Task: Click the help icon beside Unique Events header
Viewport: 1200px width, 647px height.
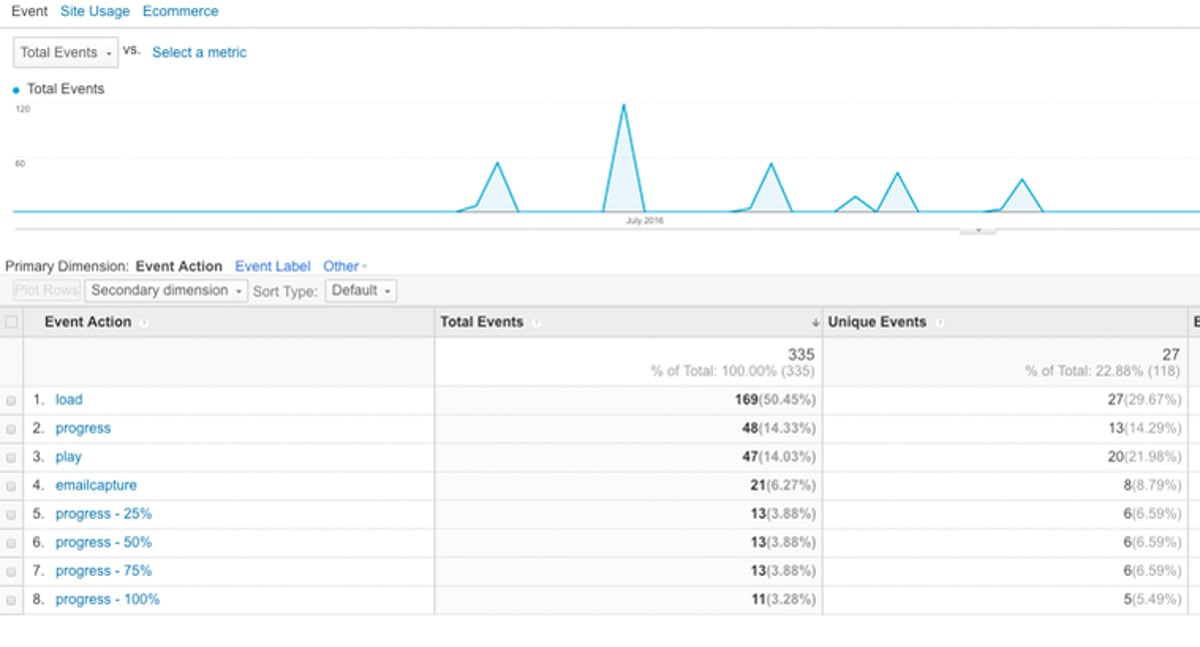Action: click(x=939, y=323)
